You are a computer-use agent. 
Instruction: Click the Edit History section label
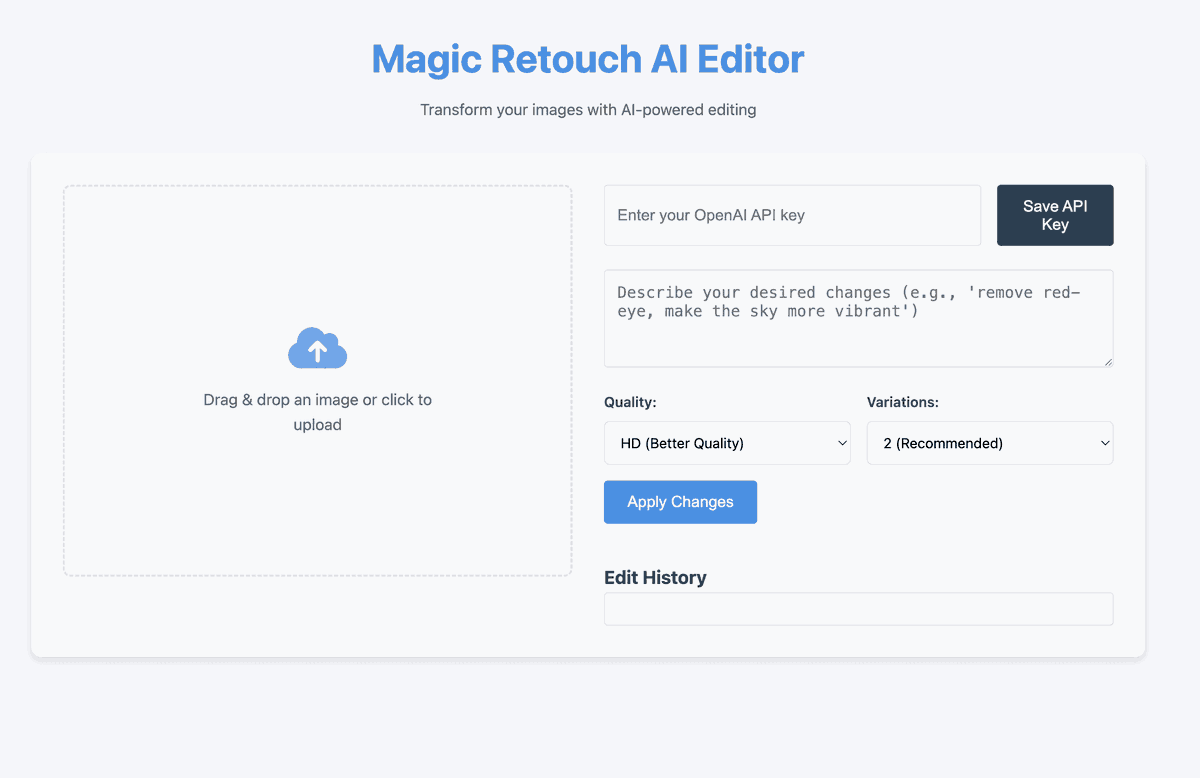[655, 577]
